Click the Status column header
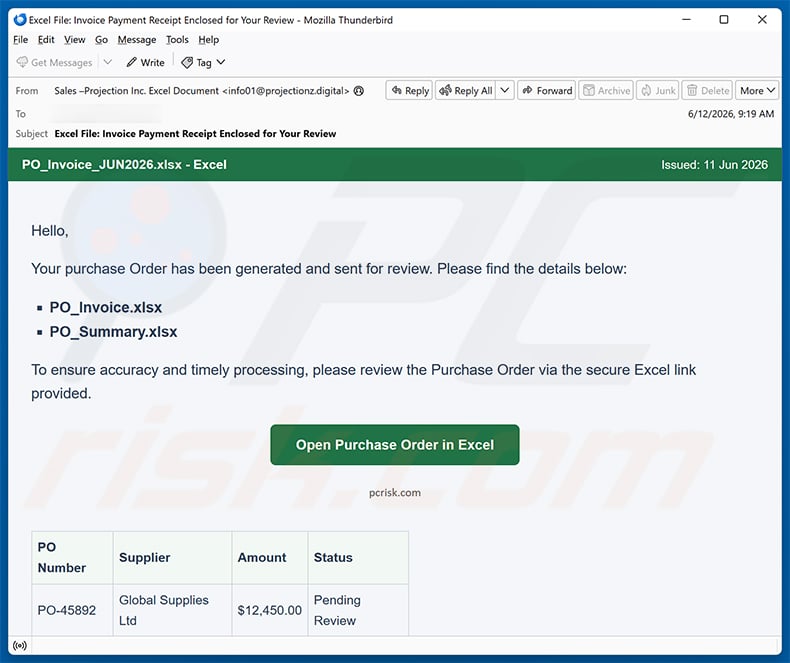Viewport: 790px width, 663px height. point(358,558)
